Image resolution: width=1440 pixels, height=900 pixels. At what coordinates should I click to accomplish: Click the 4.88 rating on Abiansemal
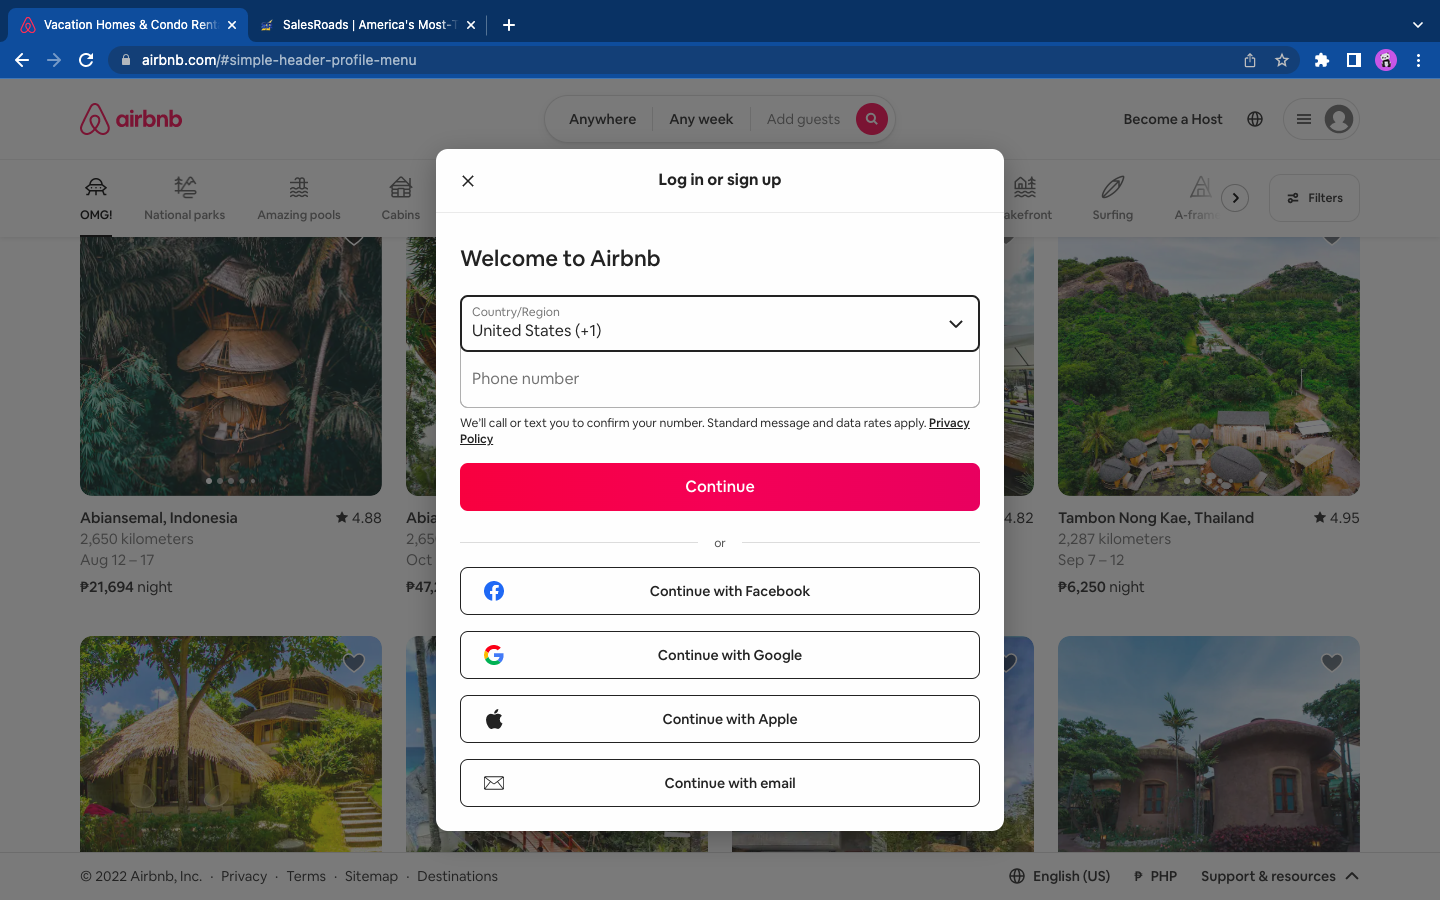click(359, 518)
